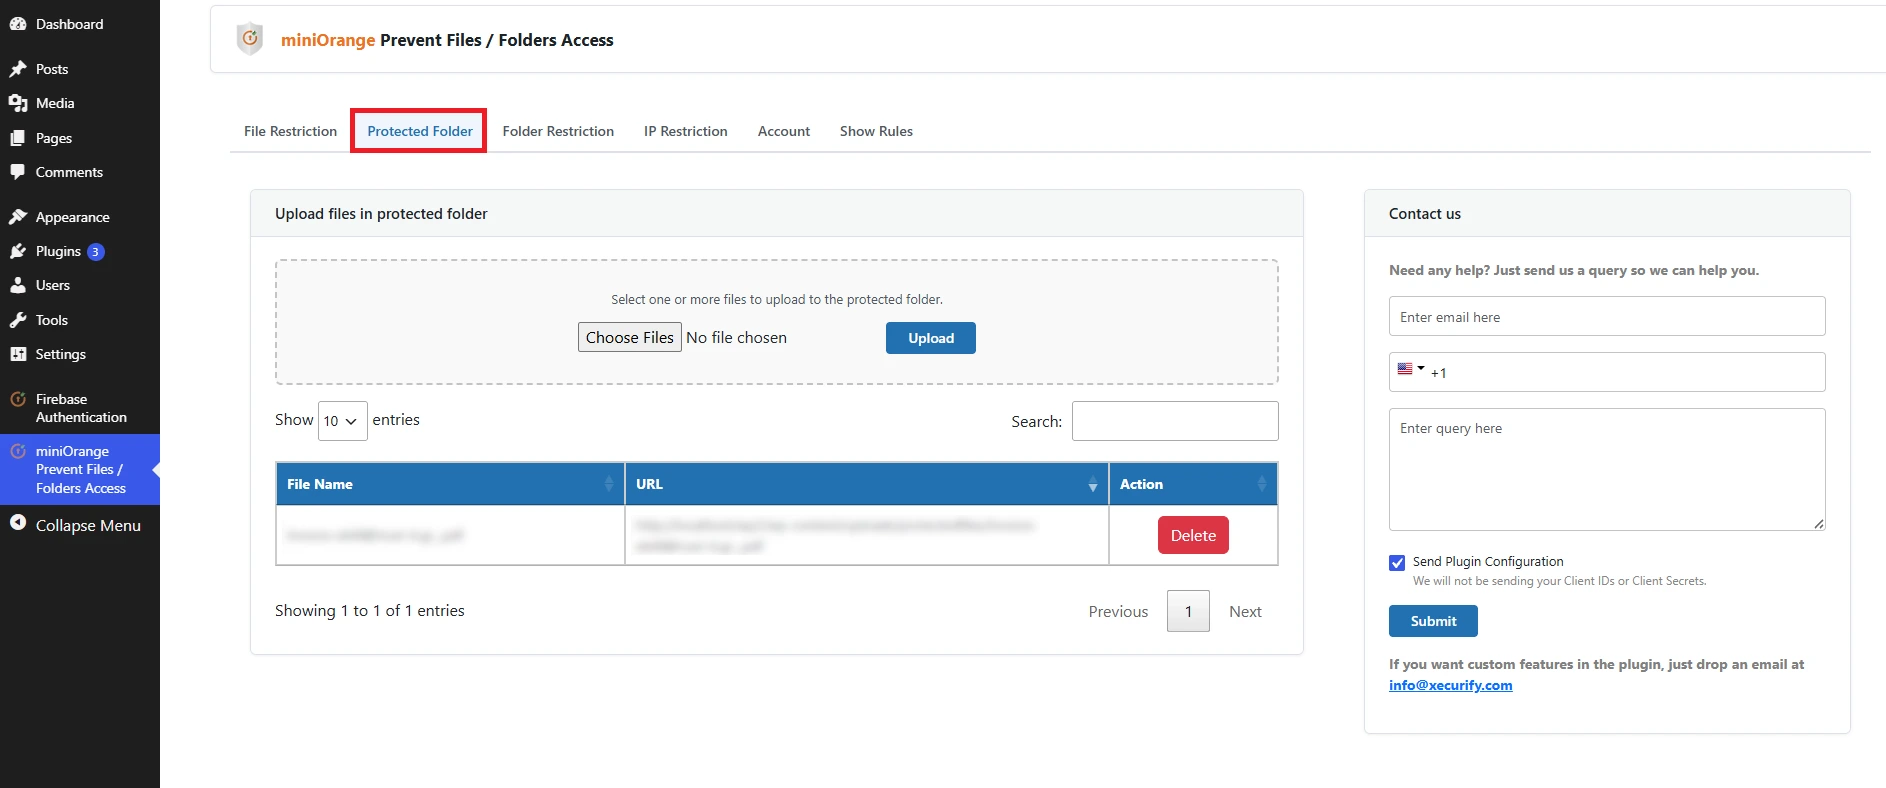Viewport: 1886px width, 788px height.
Task: Open the US flag country code selector
Action: (x=1410, y=369)
